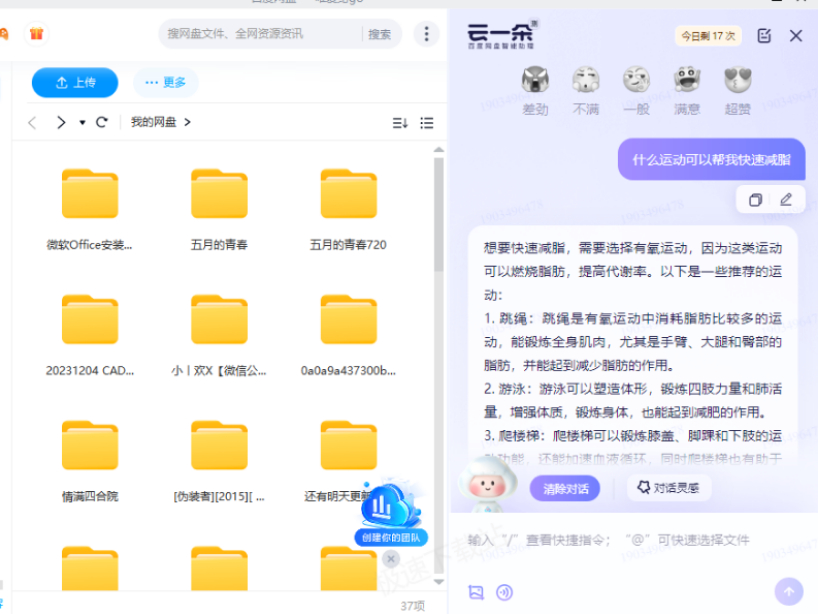Viewport: 818px width, 614px height.
Task: Attach an image with the picture icon
Action: click(476, 592)
